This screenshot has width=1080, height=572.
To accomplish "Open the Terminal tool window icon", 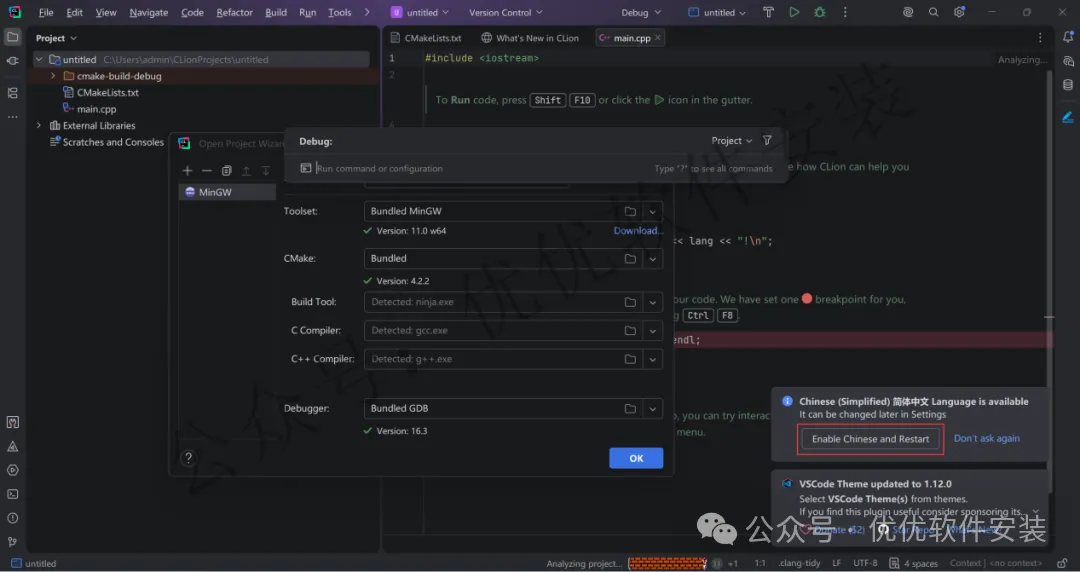I will 12,494.
